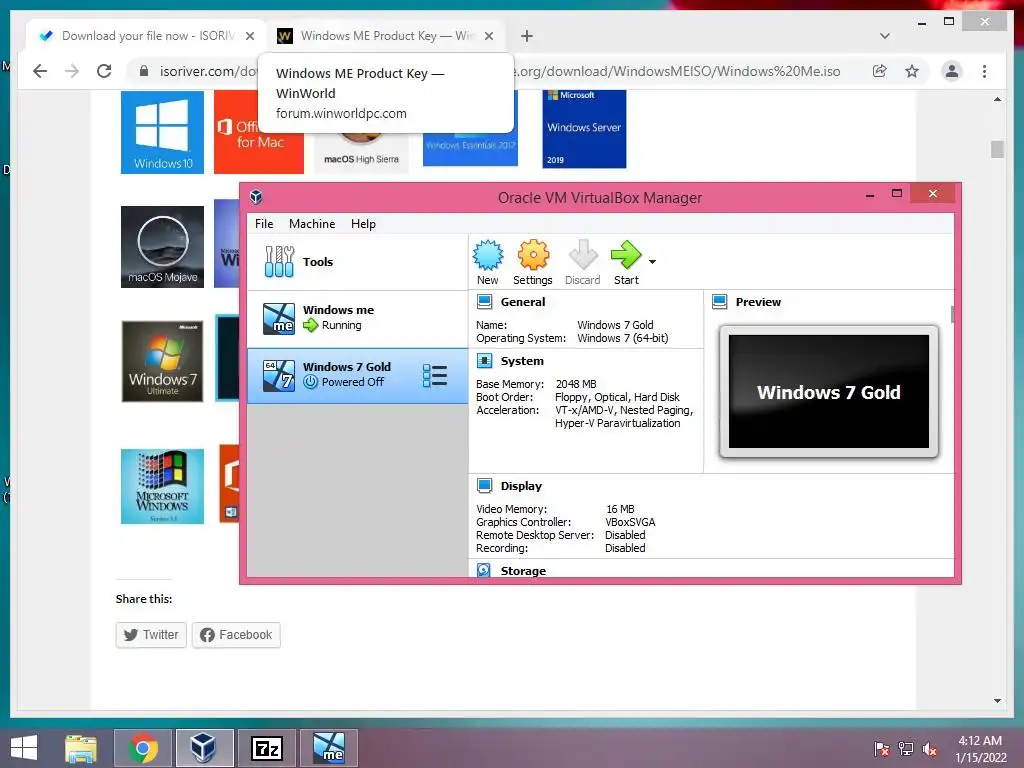1024x768 pixels.
Task: Share the page on Twitter
Action: click(x=152, y=635)
